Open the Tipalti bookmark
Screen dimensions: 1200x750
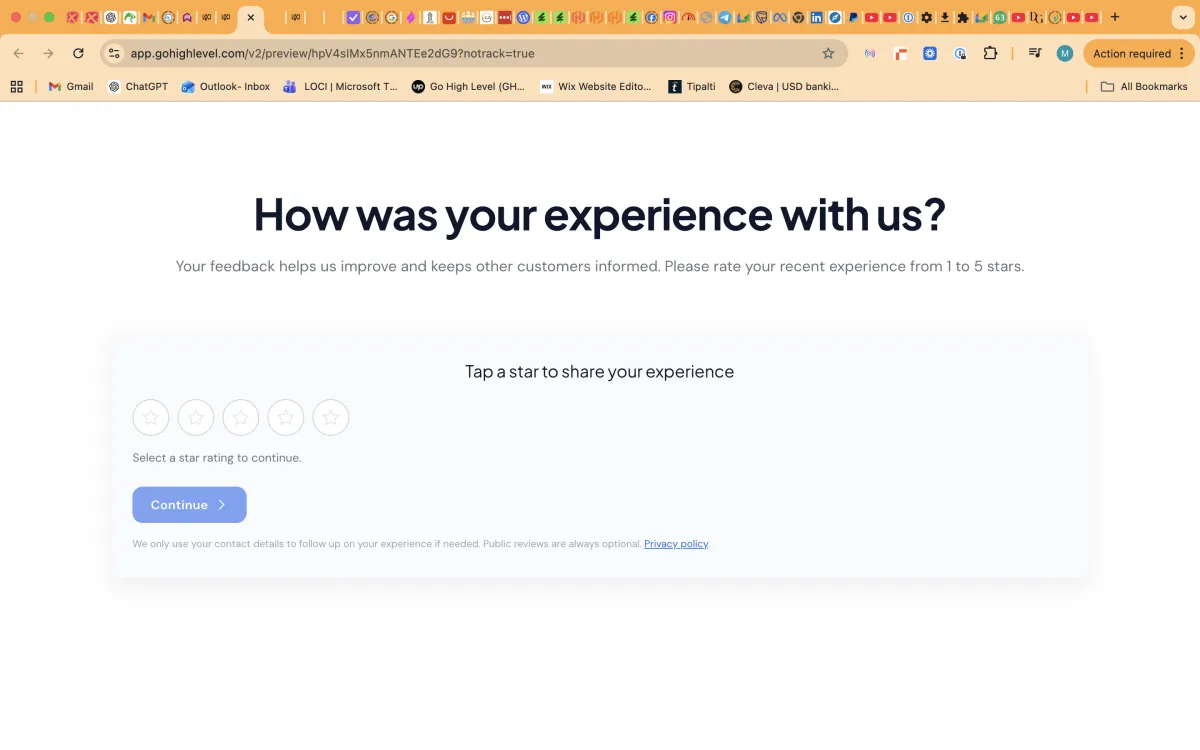(x=692, y=87)
